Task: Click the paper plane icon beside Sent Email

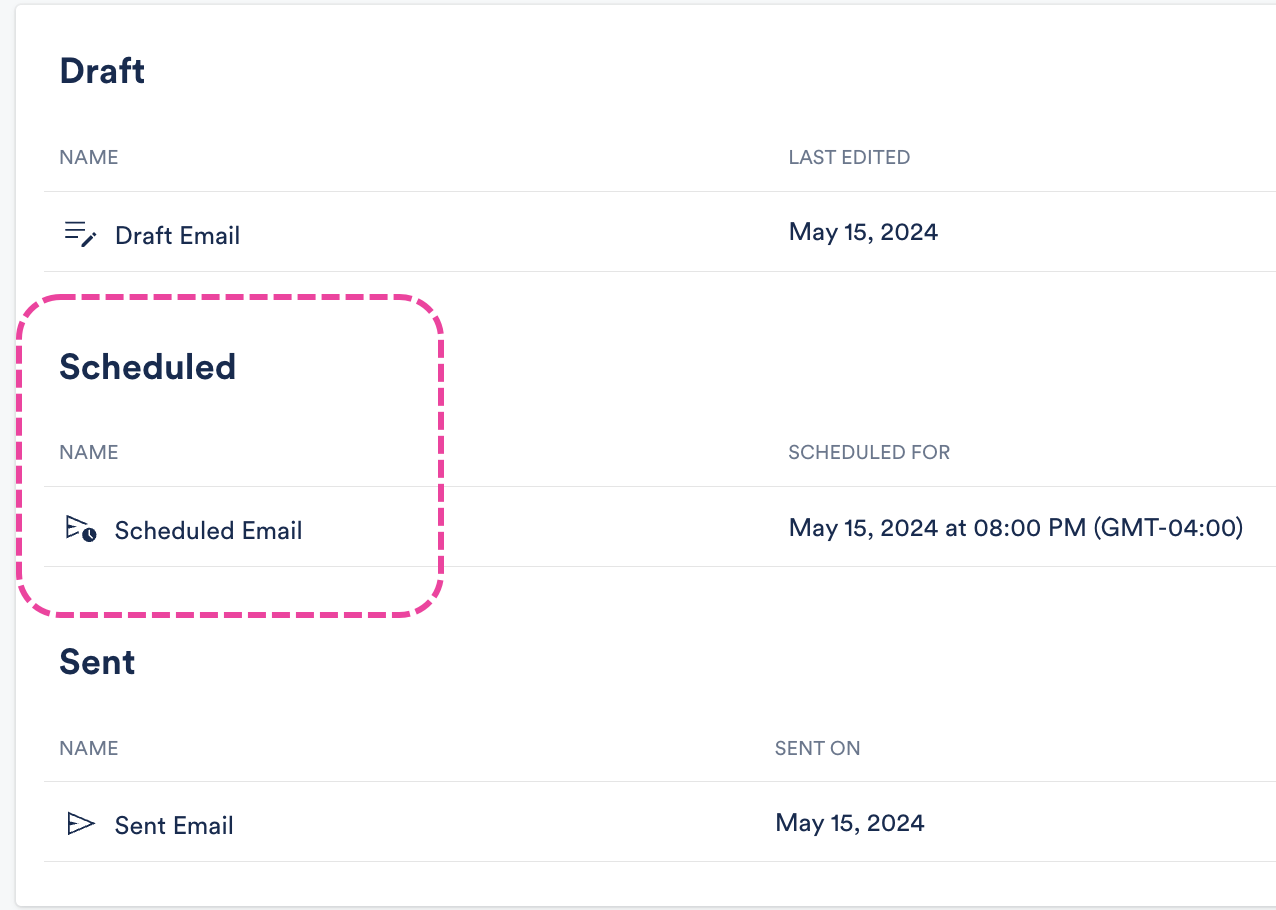Action: 80,824
